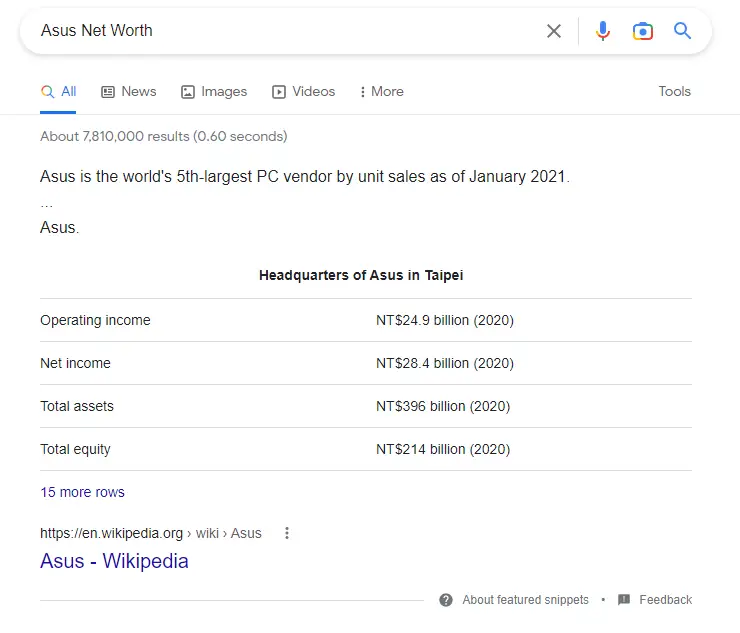Viewport: 740px width, 633px height.
Task: Click the en.wikipedia.org wiki Asus URL
Action: 151,533
